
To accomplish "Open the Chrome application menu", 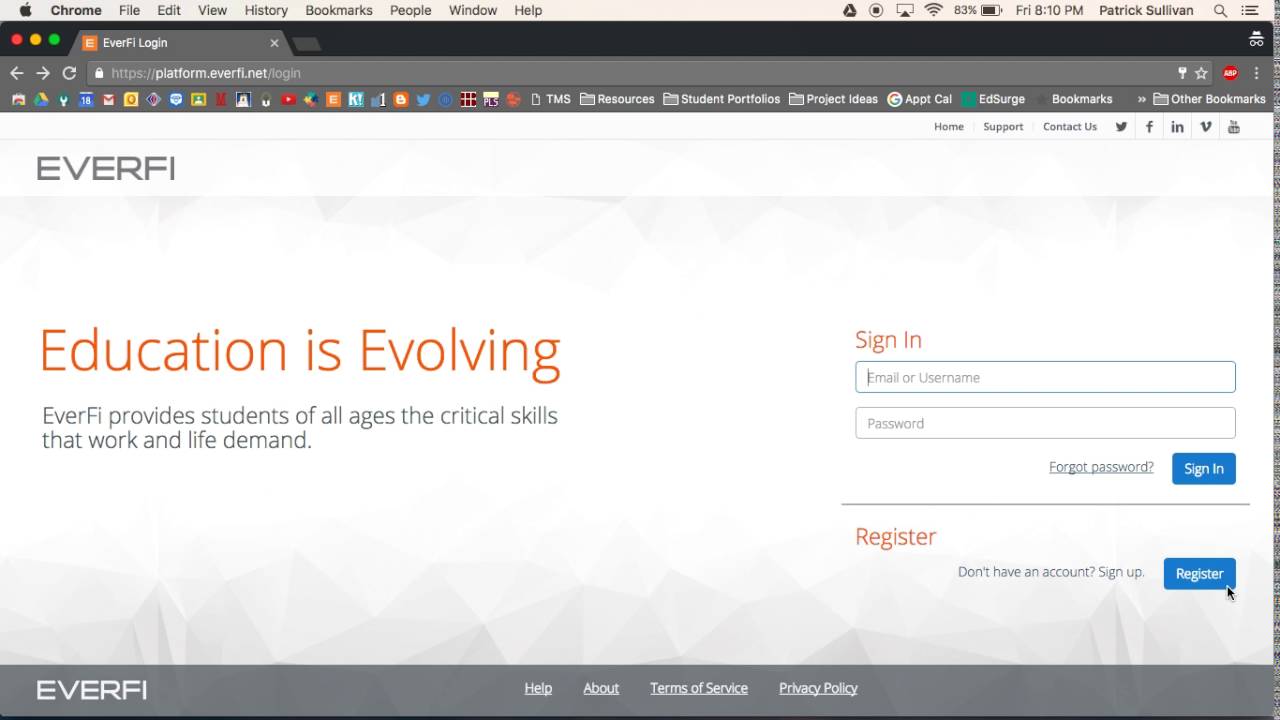I will click(x=76, y=10).
